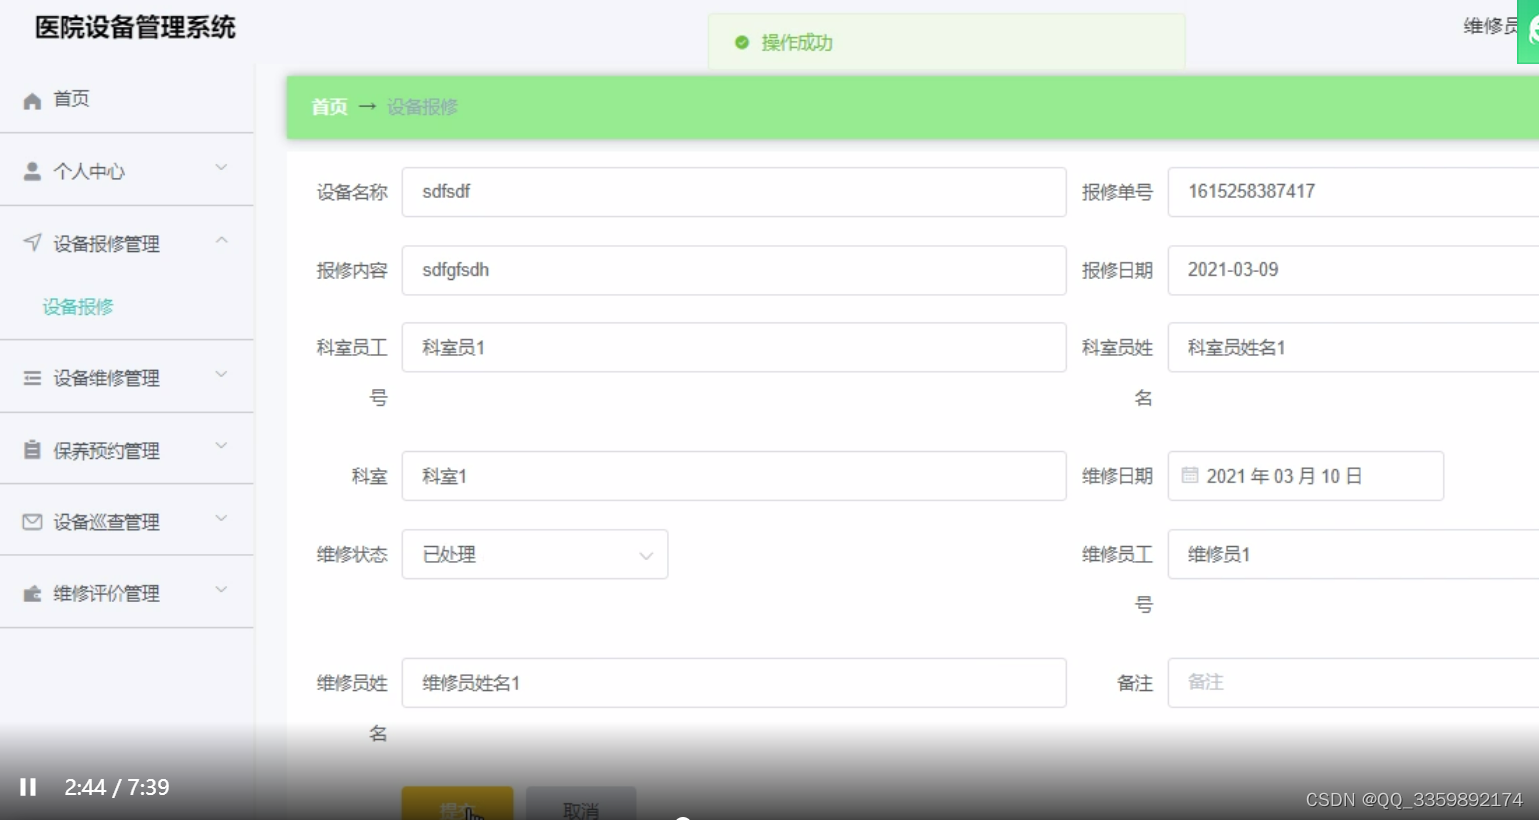Open the 设备维修管理 menu item
This screenshot has height=820, width=1539.
click(x=127, y=378)
